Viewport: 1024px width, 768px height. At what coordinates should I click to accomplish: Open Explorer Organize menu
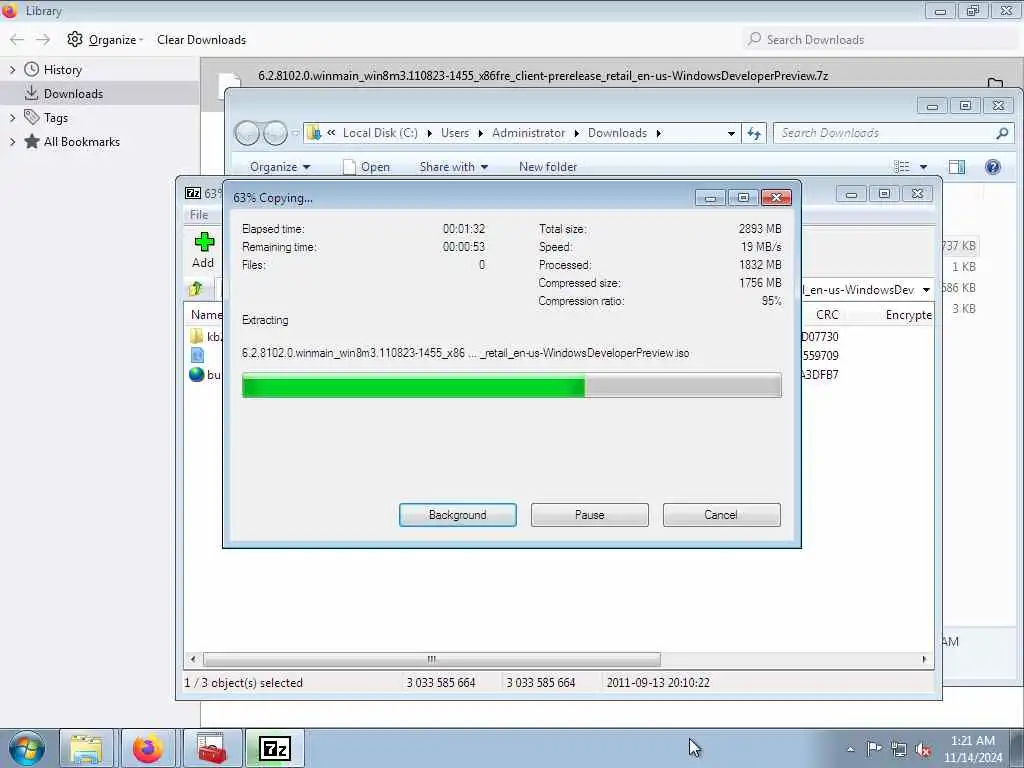[x=280, y=167]
